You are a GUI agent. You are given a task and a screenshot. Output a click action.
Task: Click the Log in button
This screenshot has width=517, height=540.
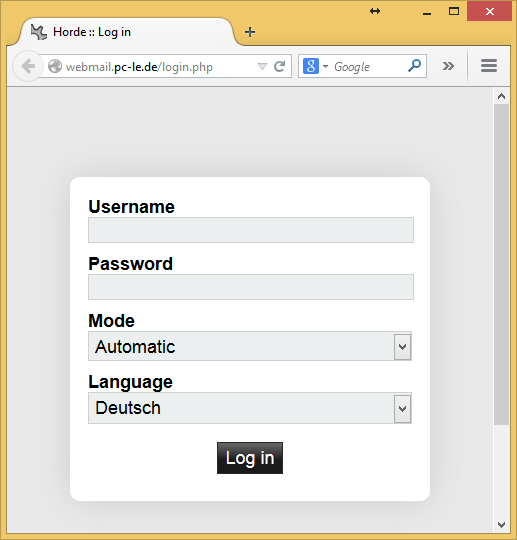tap(250, 458)
